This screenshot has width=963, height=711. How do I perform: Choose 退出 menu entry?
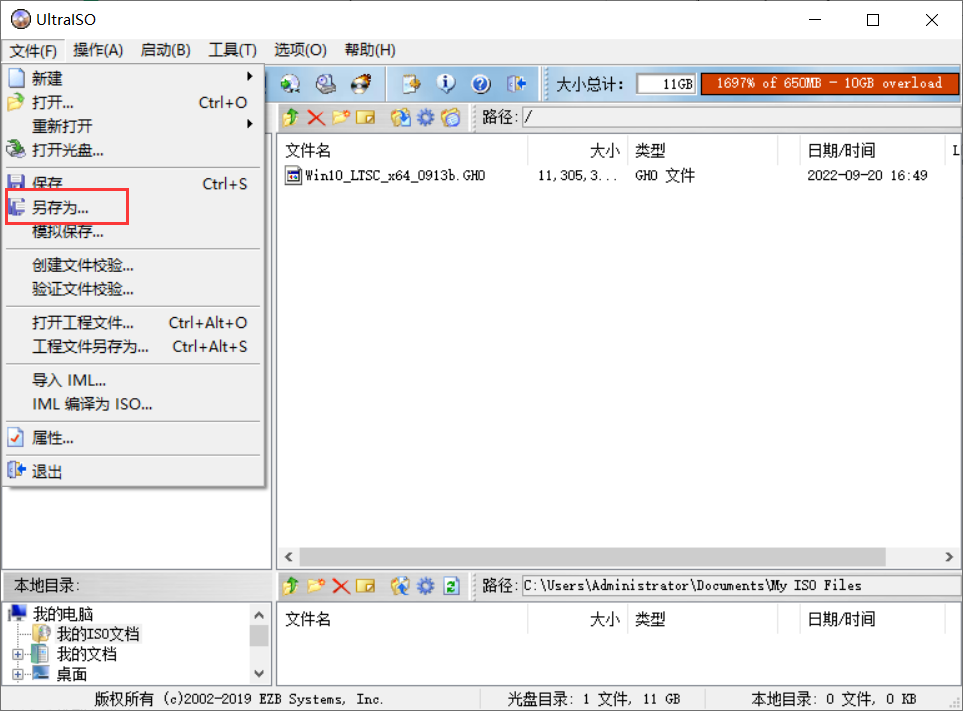tap(133, 472)
